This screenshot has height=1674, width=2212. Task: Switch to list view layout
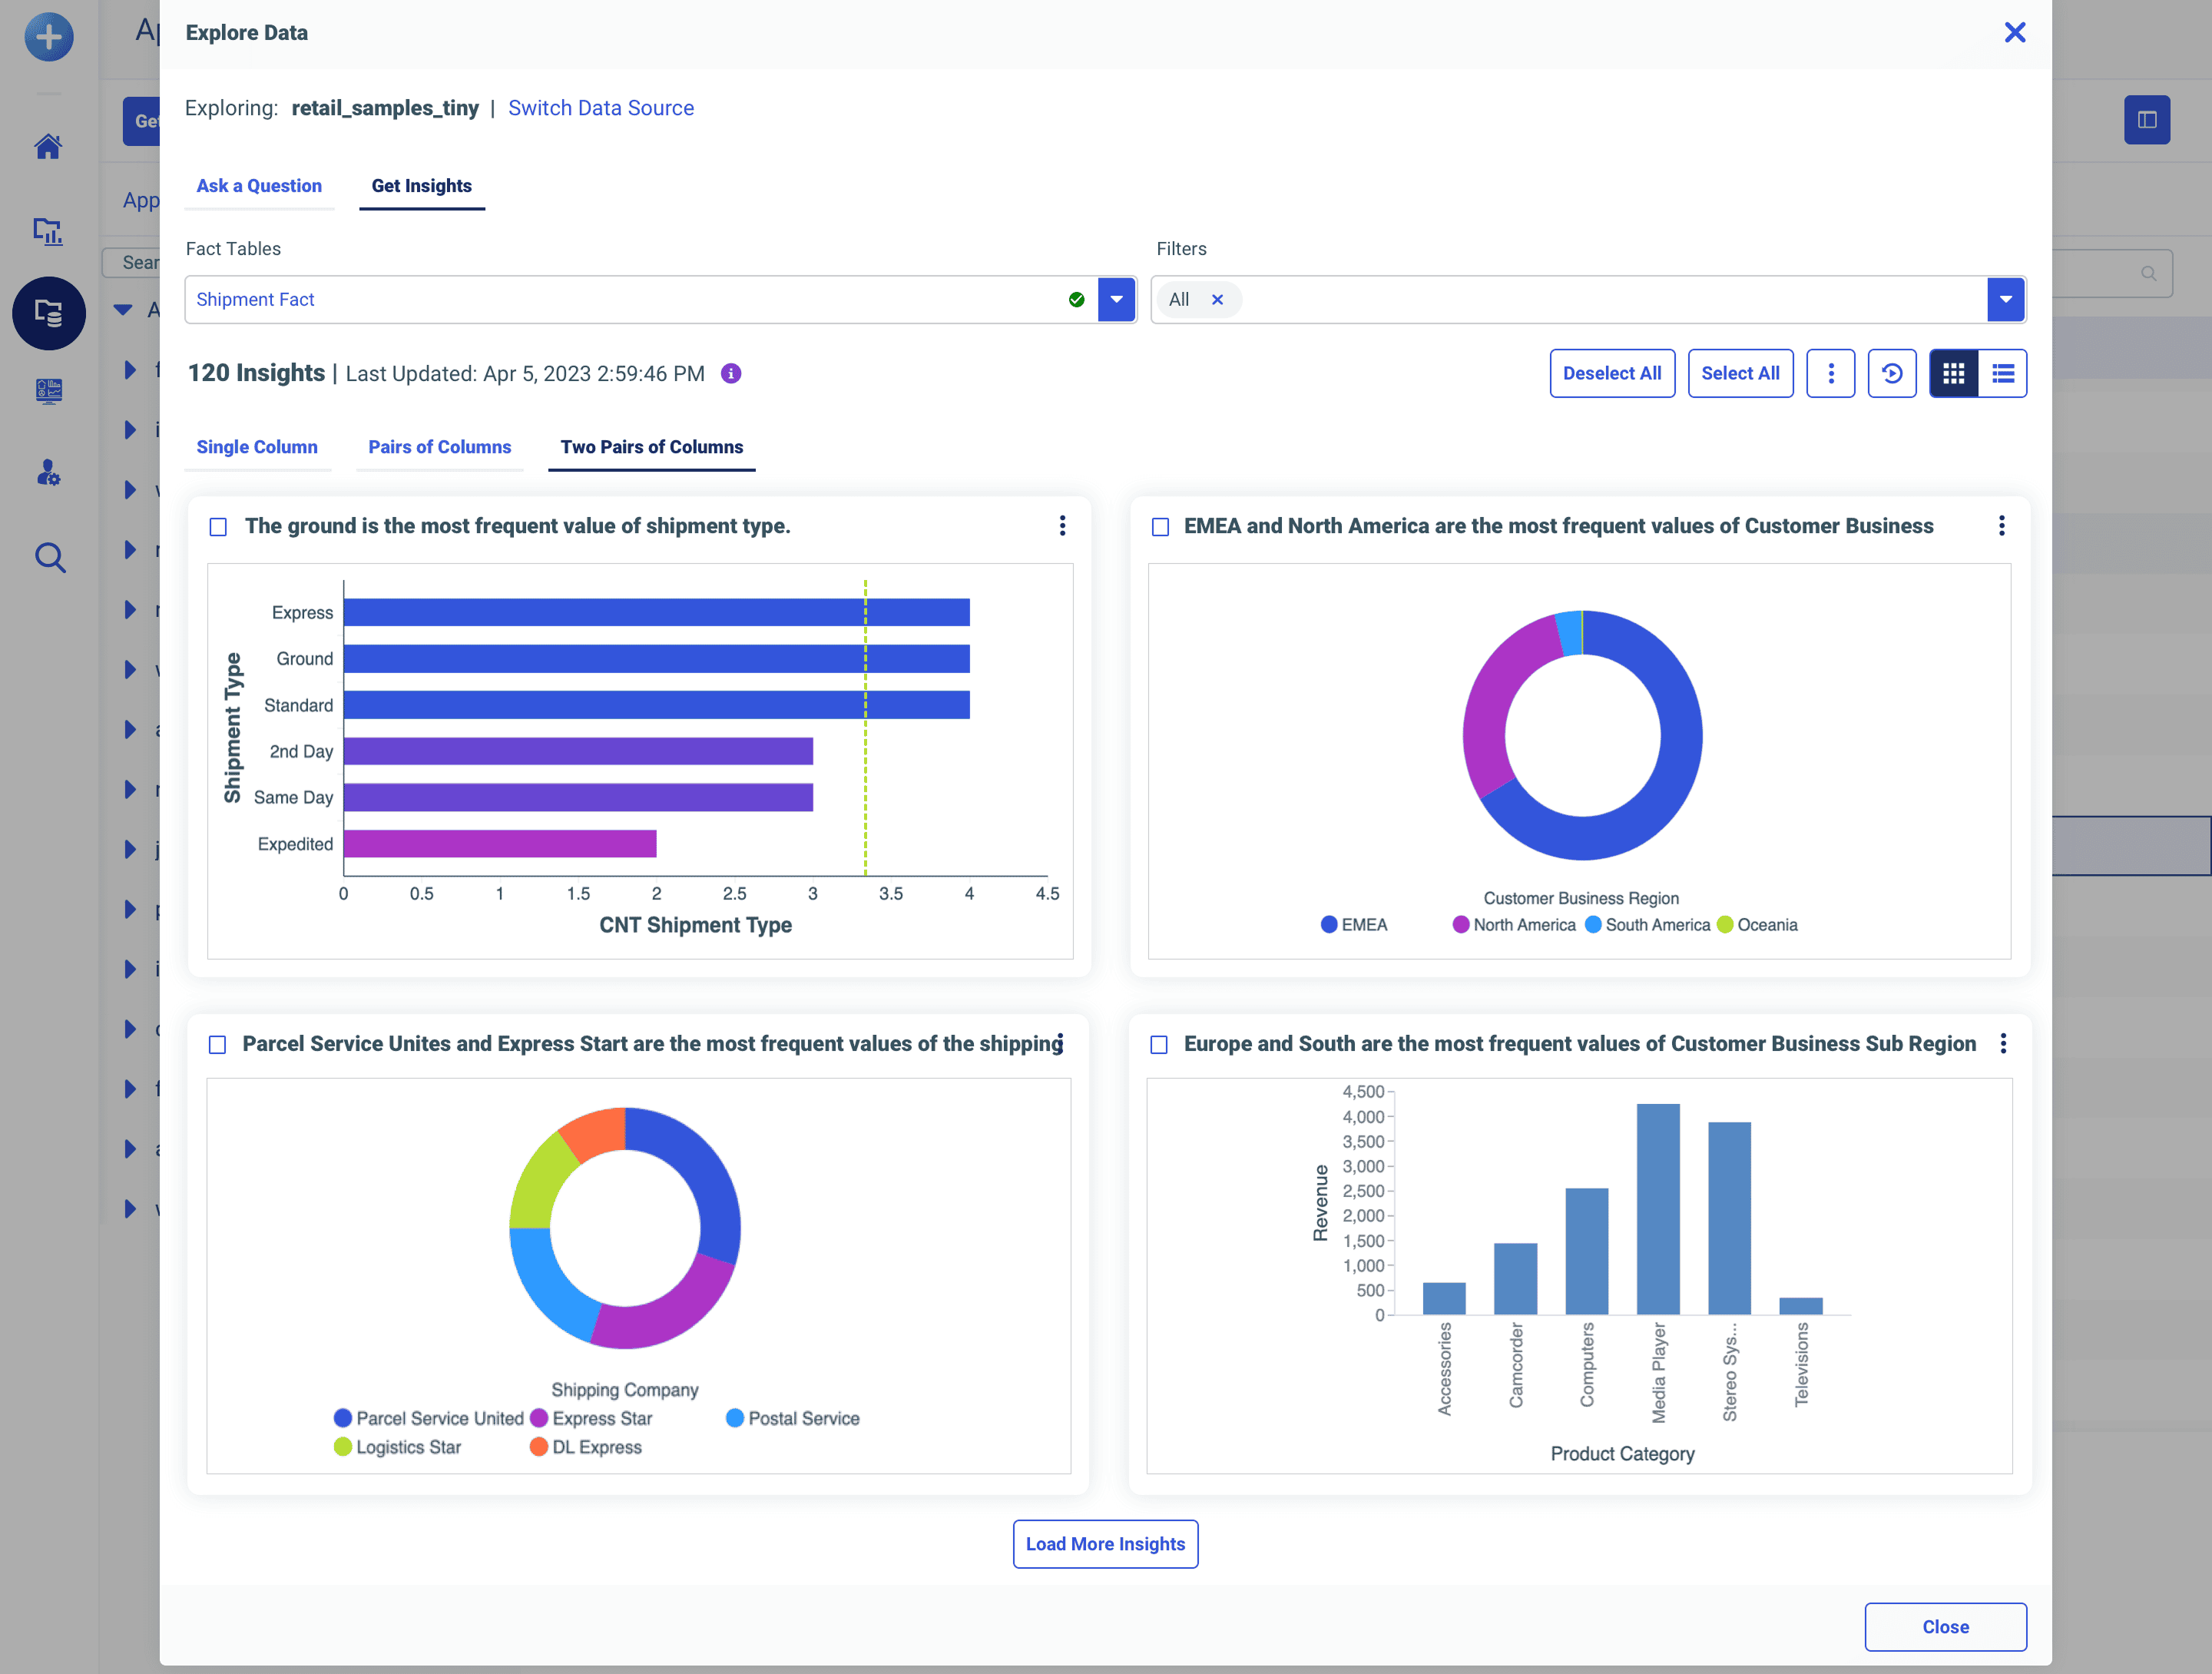click(2002, 373)
